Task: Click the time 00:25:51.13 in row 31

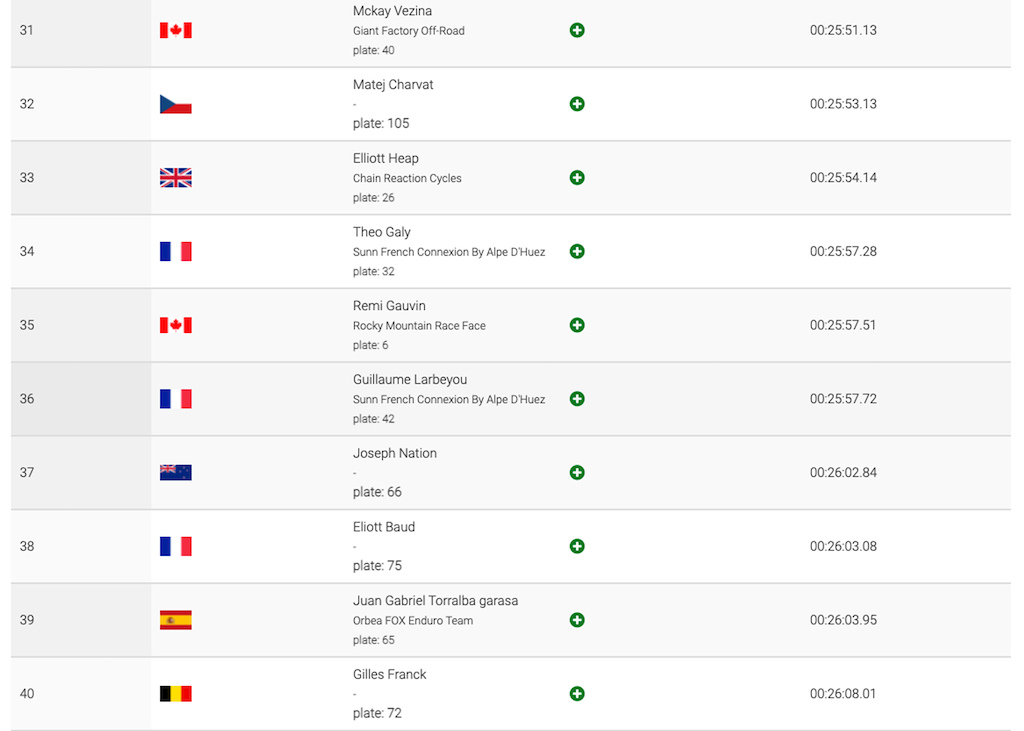Action: pos(843,30)
